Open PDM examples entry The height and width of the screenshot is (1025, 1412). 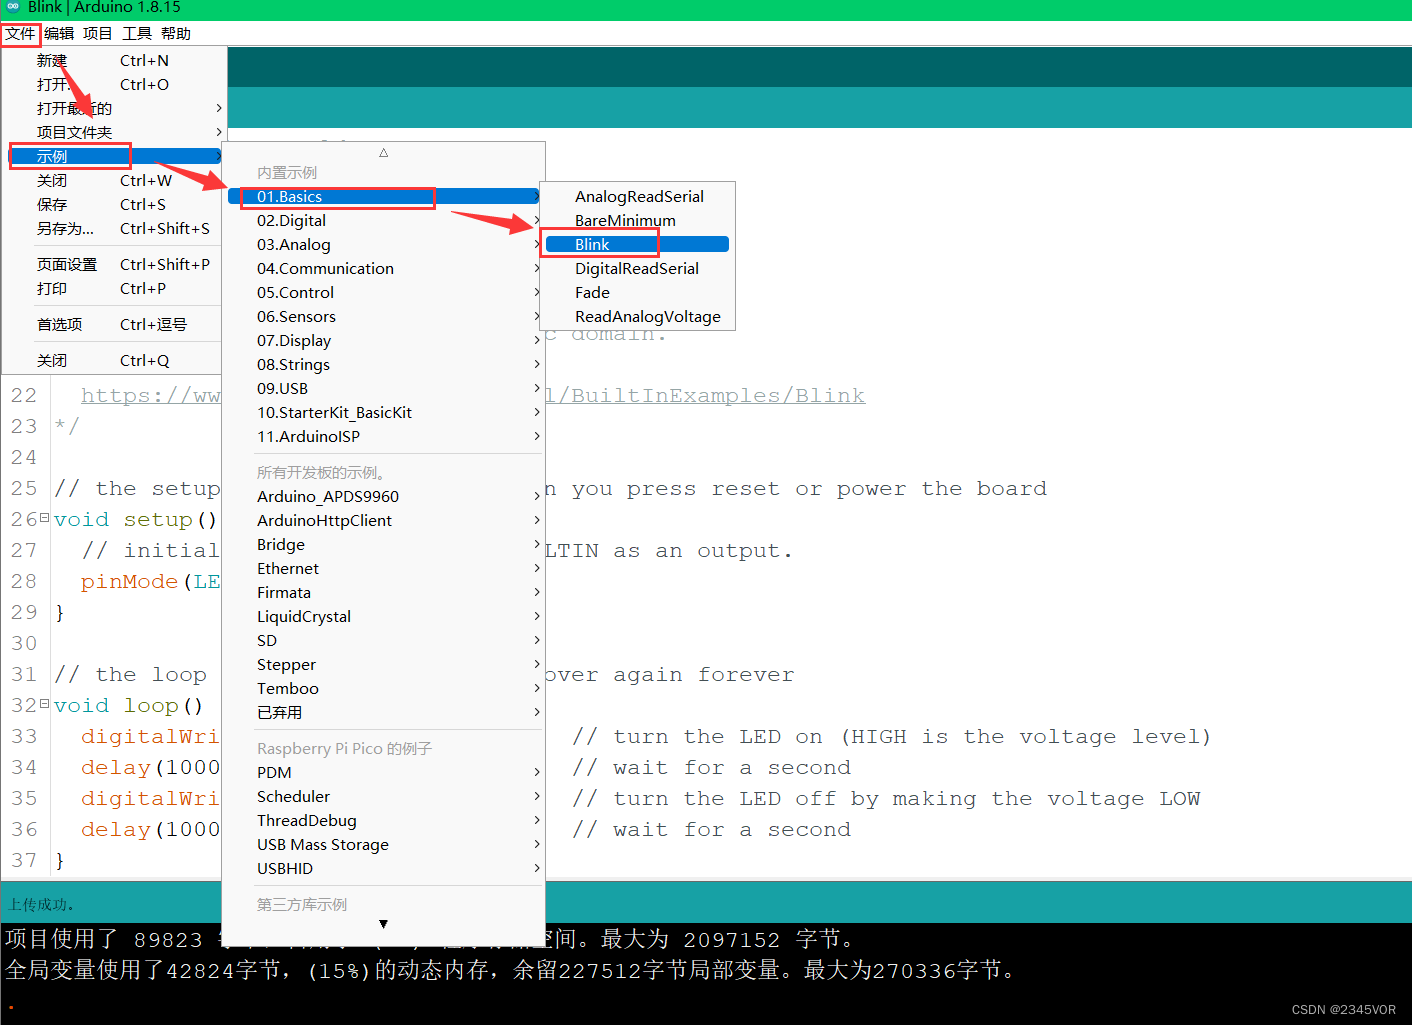click(384, 772)
